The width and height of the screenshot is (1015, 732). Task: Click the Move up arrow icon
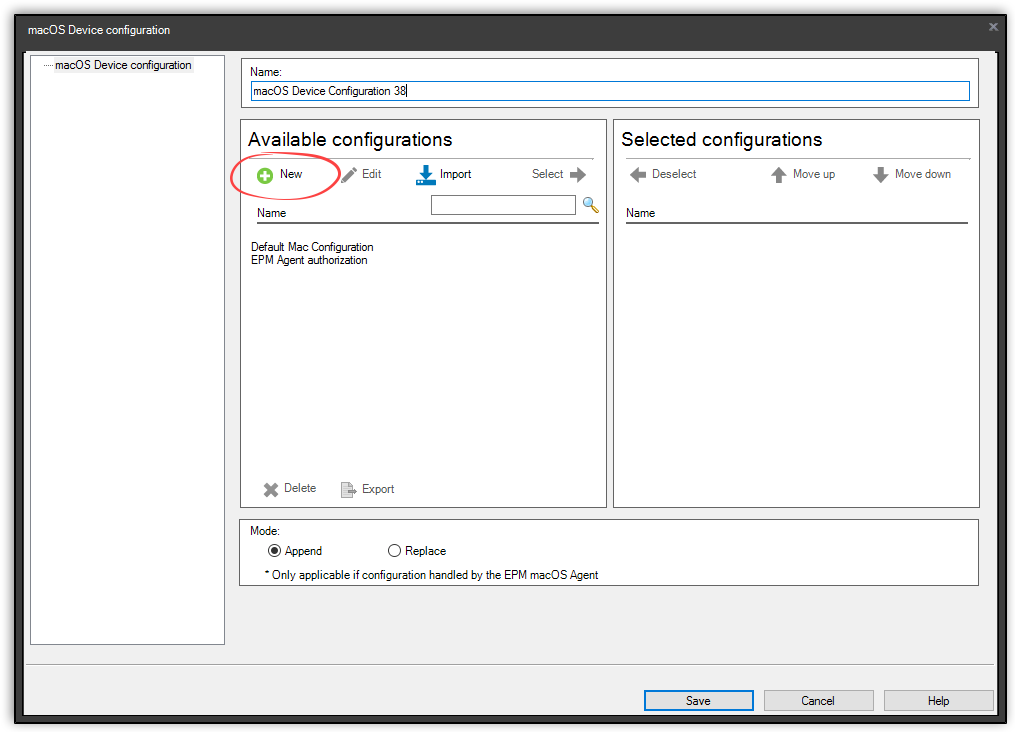pos(780,174)
